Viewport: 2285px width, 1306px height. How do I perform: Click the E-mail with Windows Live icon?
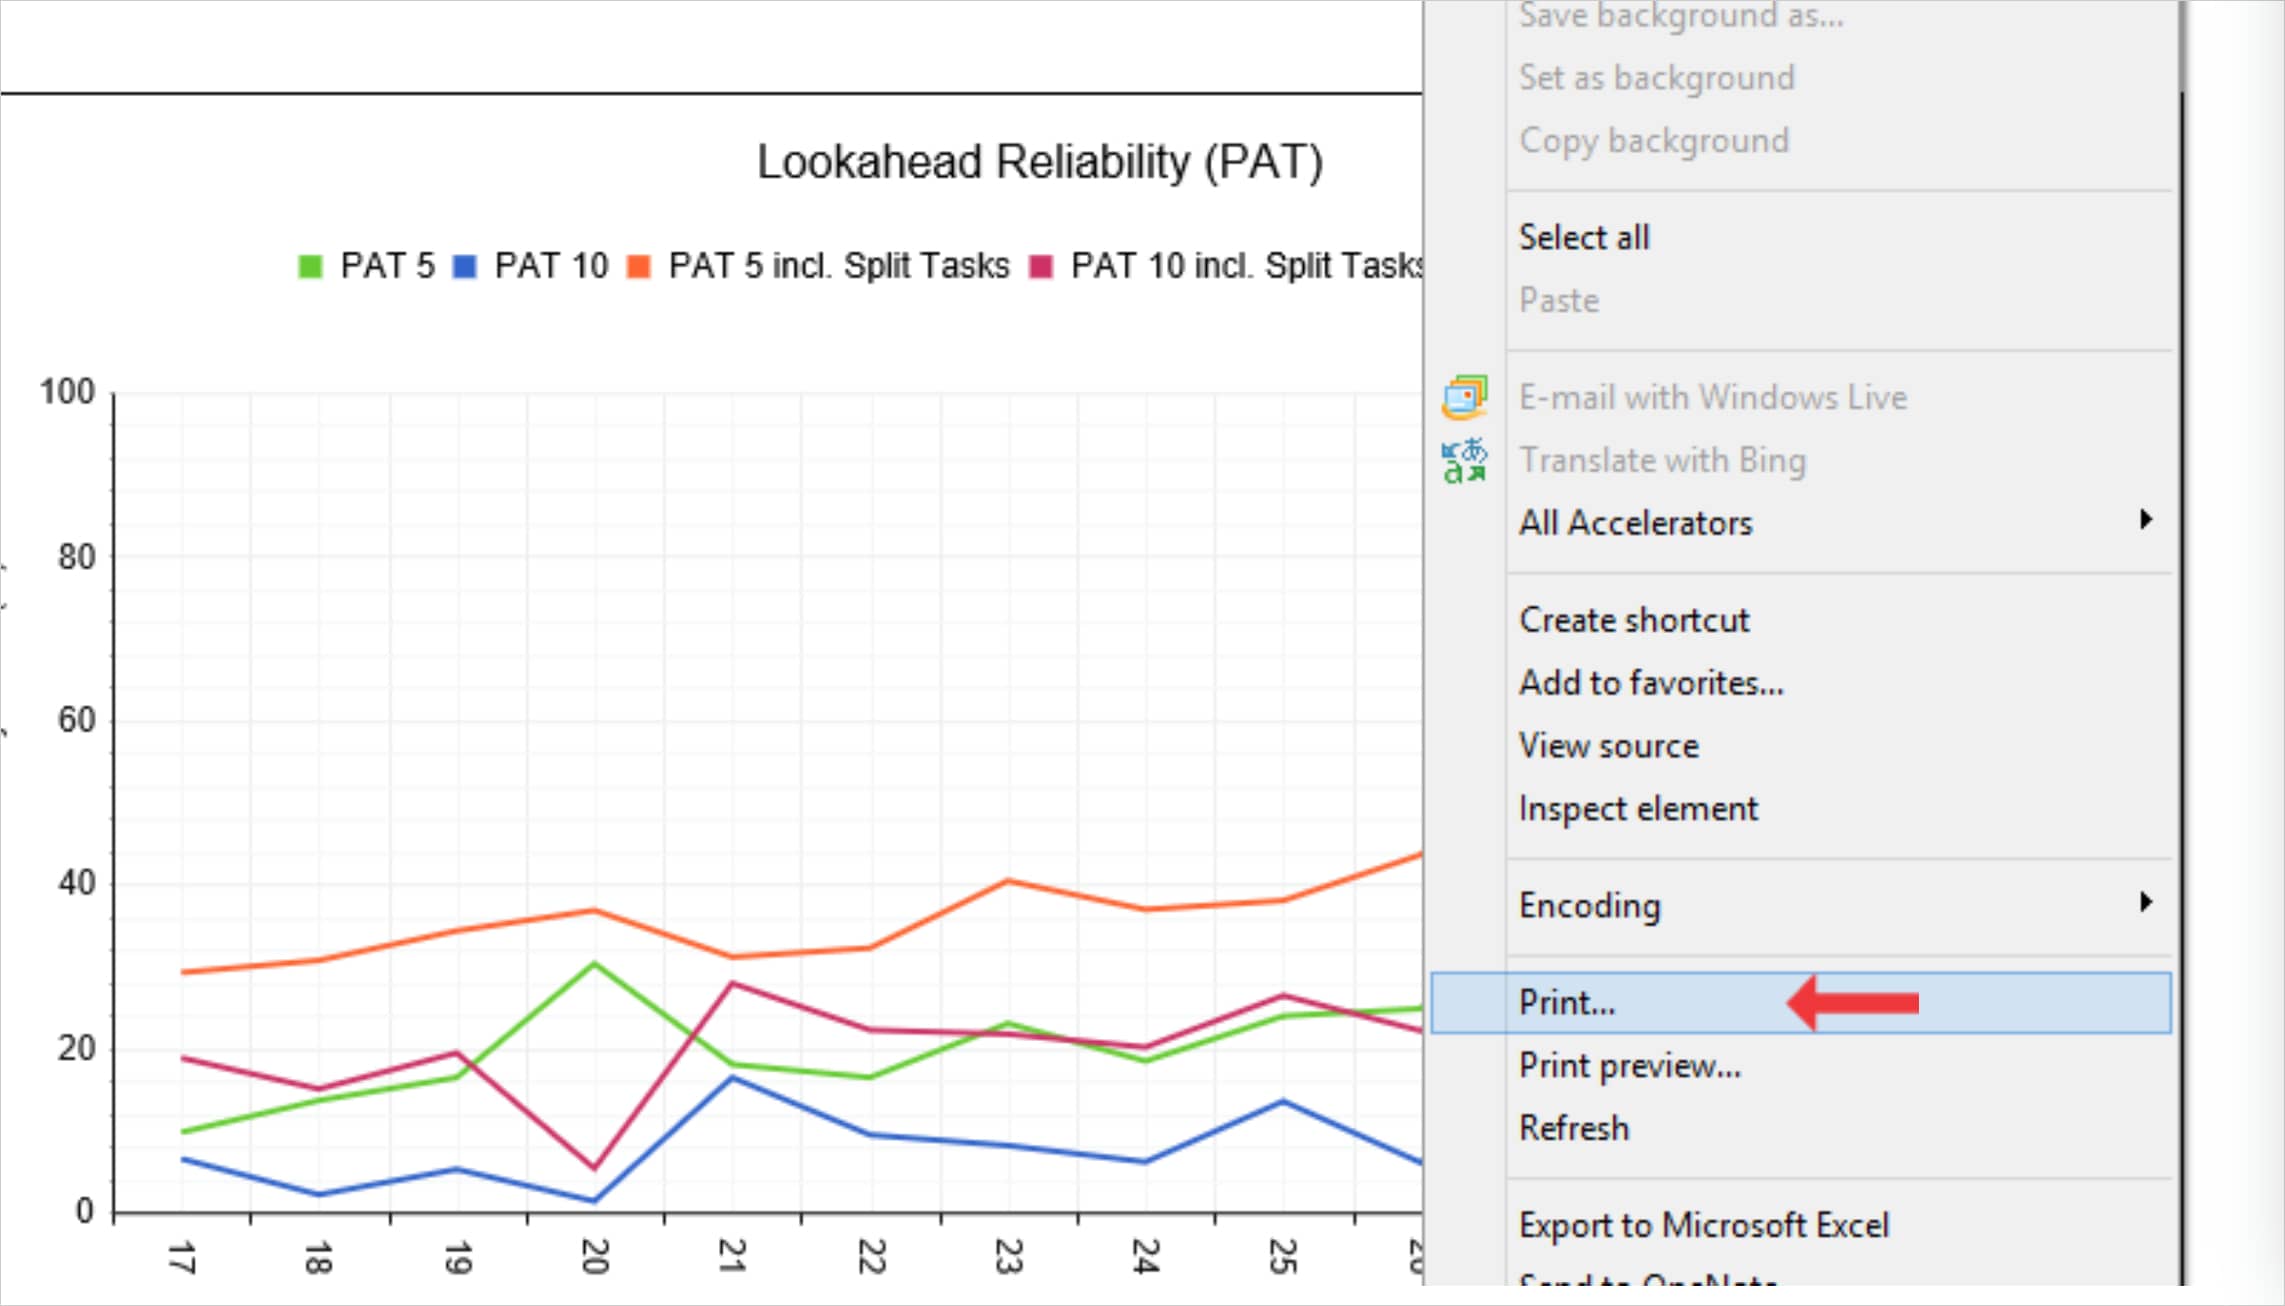tap(1464, 397)
